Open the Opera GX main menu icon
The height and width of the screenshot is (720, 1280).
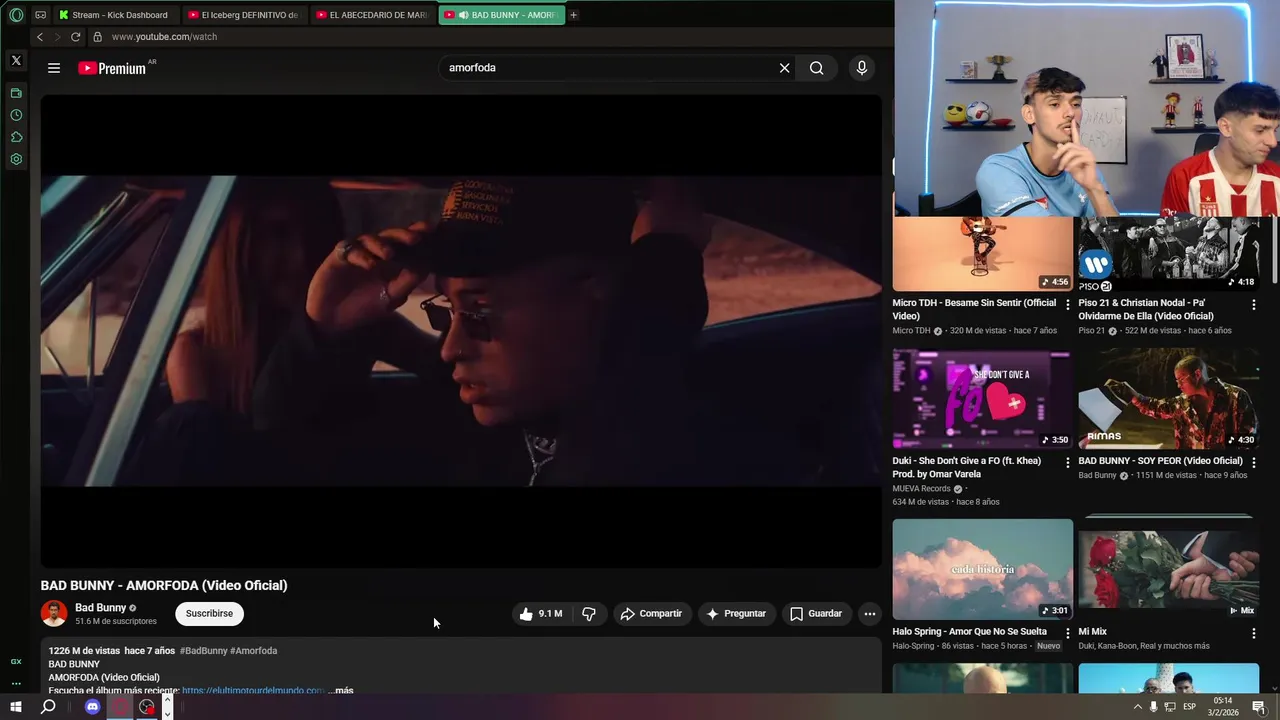(16, 15)
